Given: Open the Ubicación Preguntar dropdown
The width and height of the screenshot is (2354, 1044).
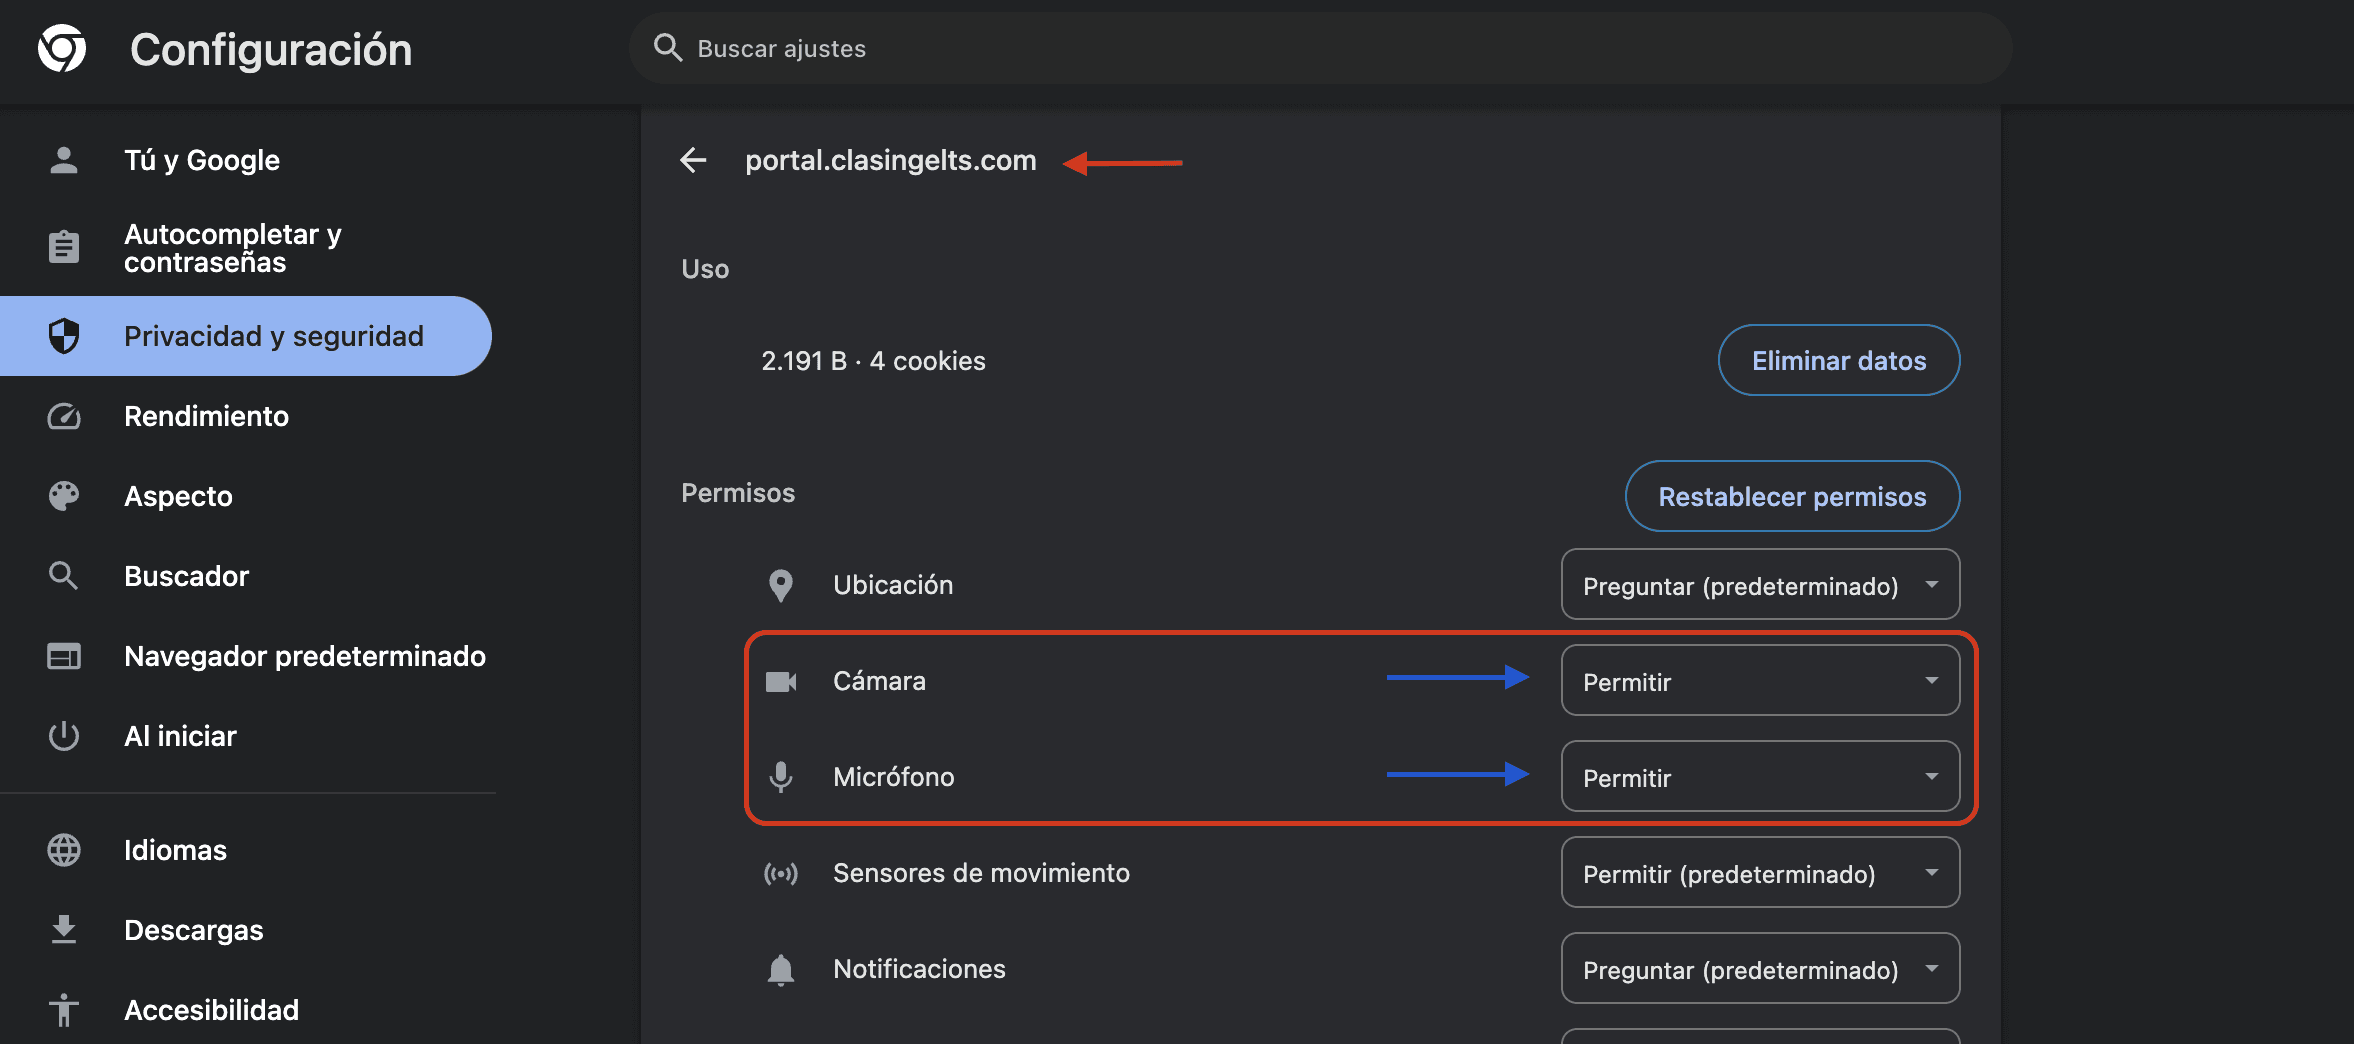Looking at the screenshot, I should pos(1759,585).
